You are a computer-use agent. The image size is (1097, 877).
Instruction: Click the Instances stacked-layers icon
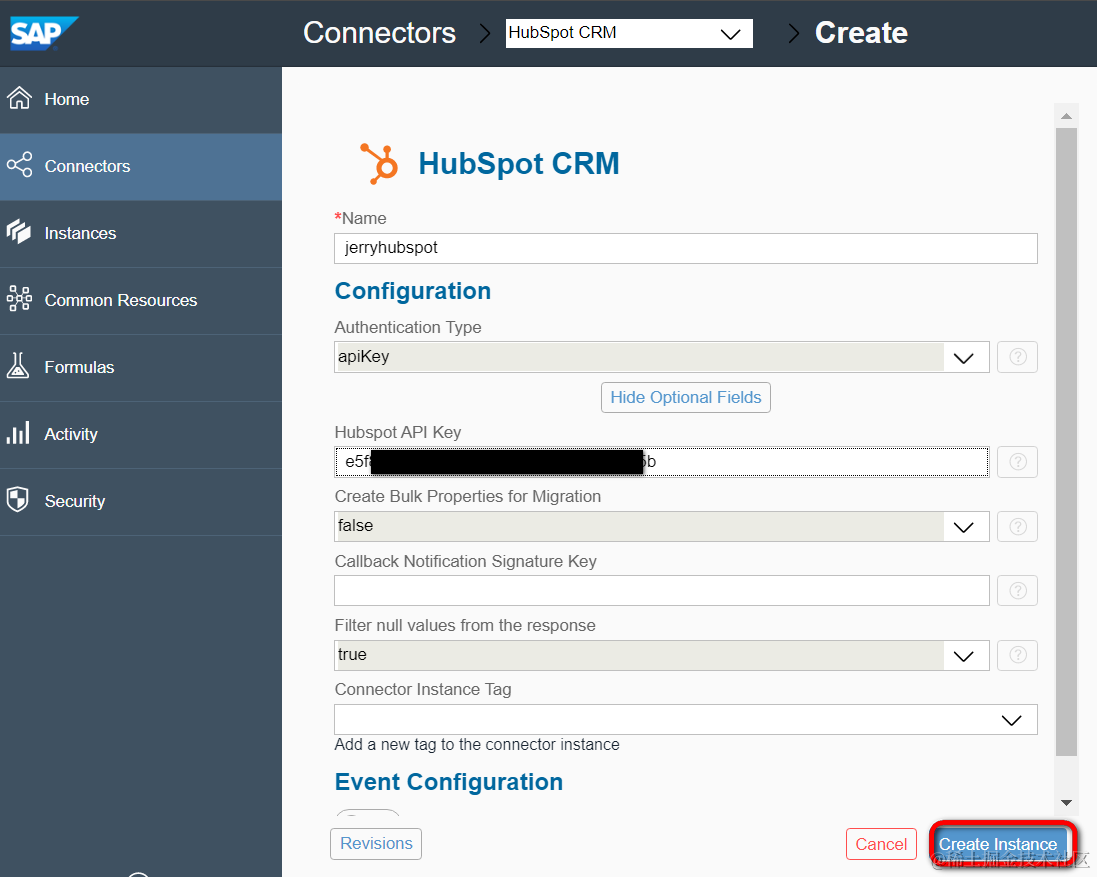[19, 232]
